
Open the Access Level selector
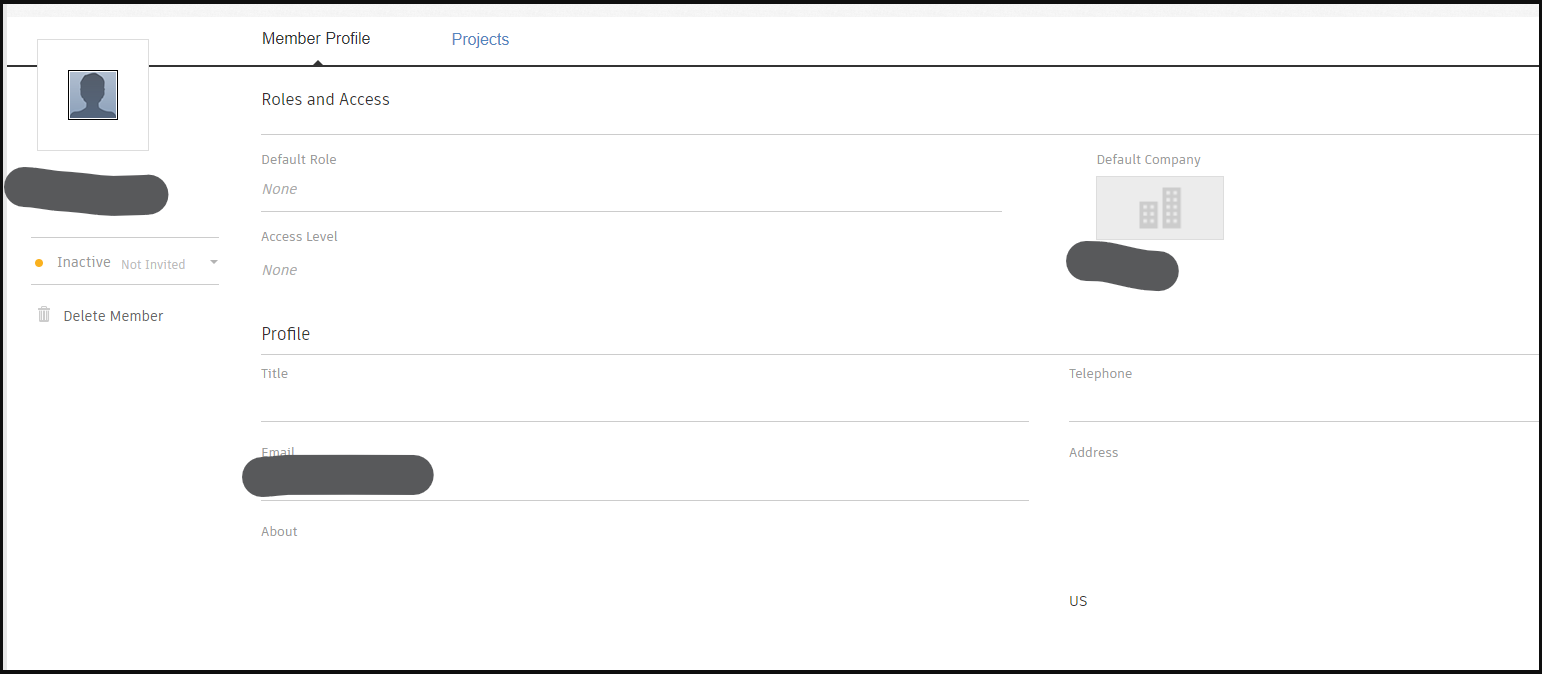(630, 270)
